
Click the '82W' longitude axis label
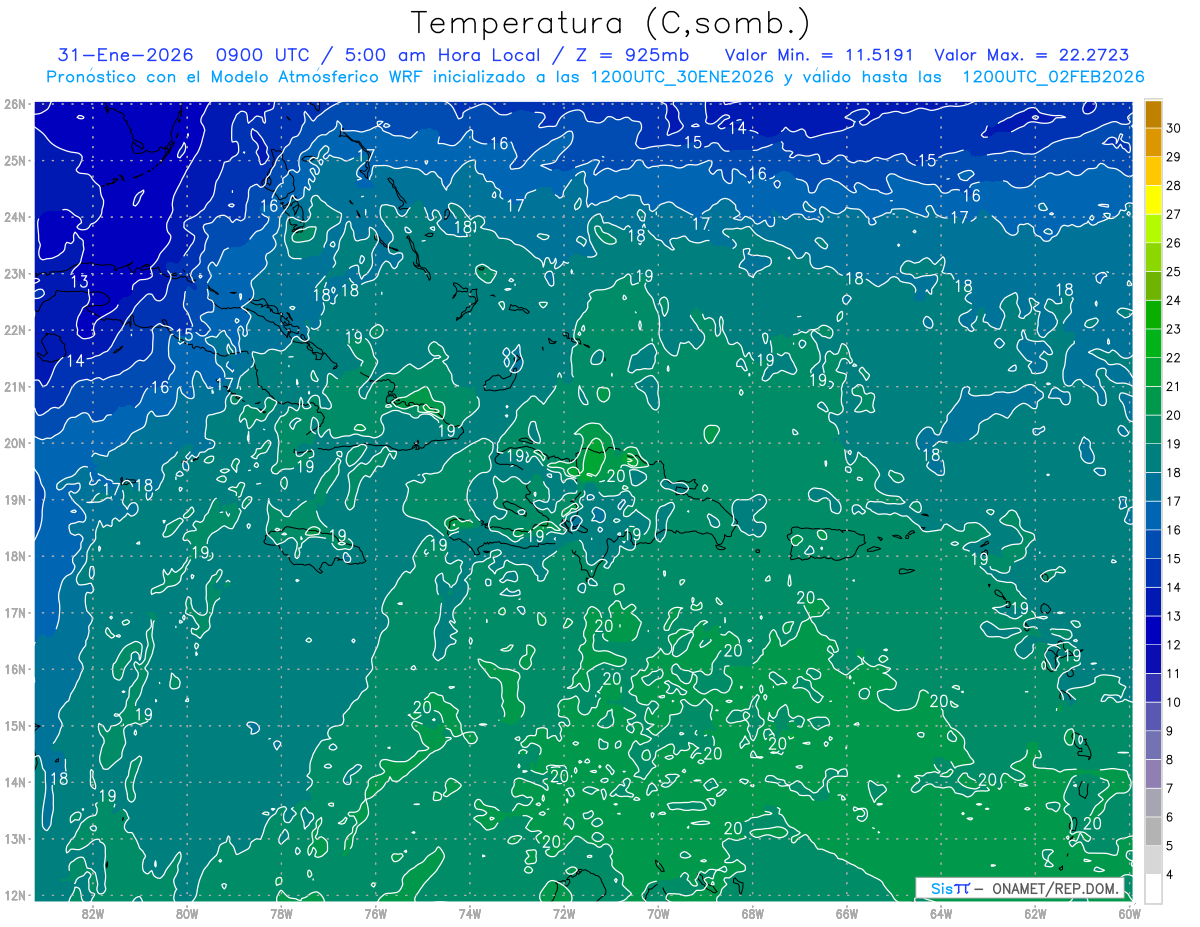93,912
